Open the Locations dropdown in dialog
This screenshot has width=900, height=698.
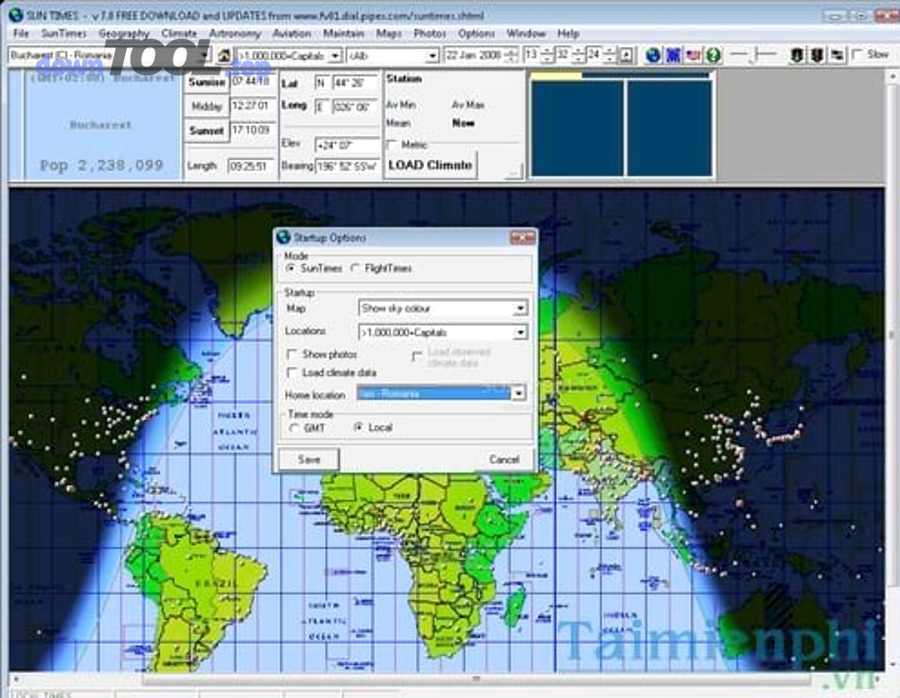coord(519,332)
